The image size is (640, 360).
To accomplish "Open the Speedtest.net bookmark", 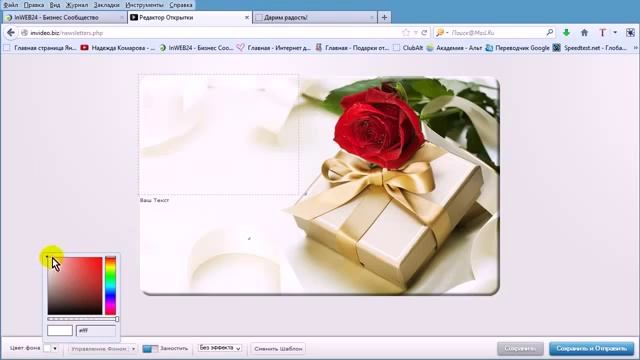I will (x=589, y=48).
